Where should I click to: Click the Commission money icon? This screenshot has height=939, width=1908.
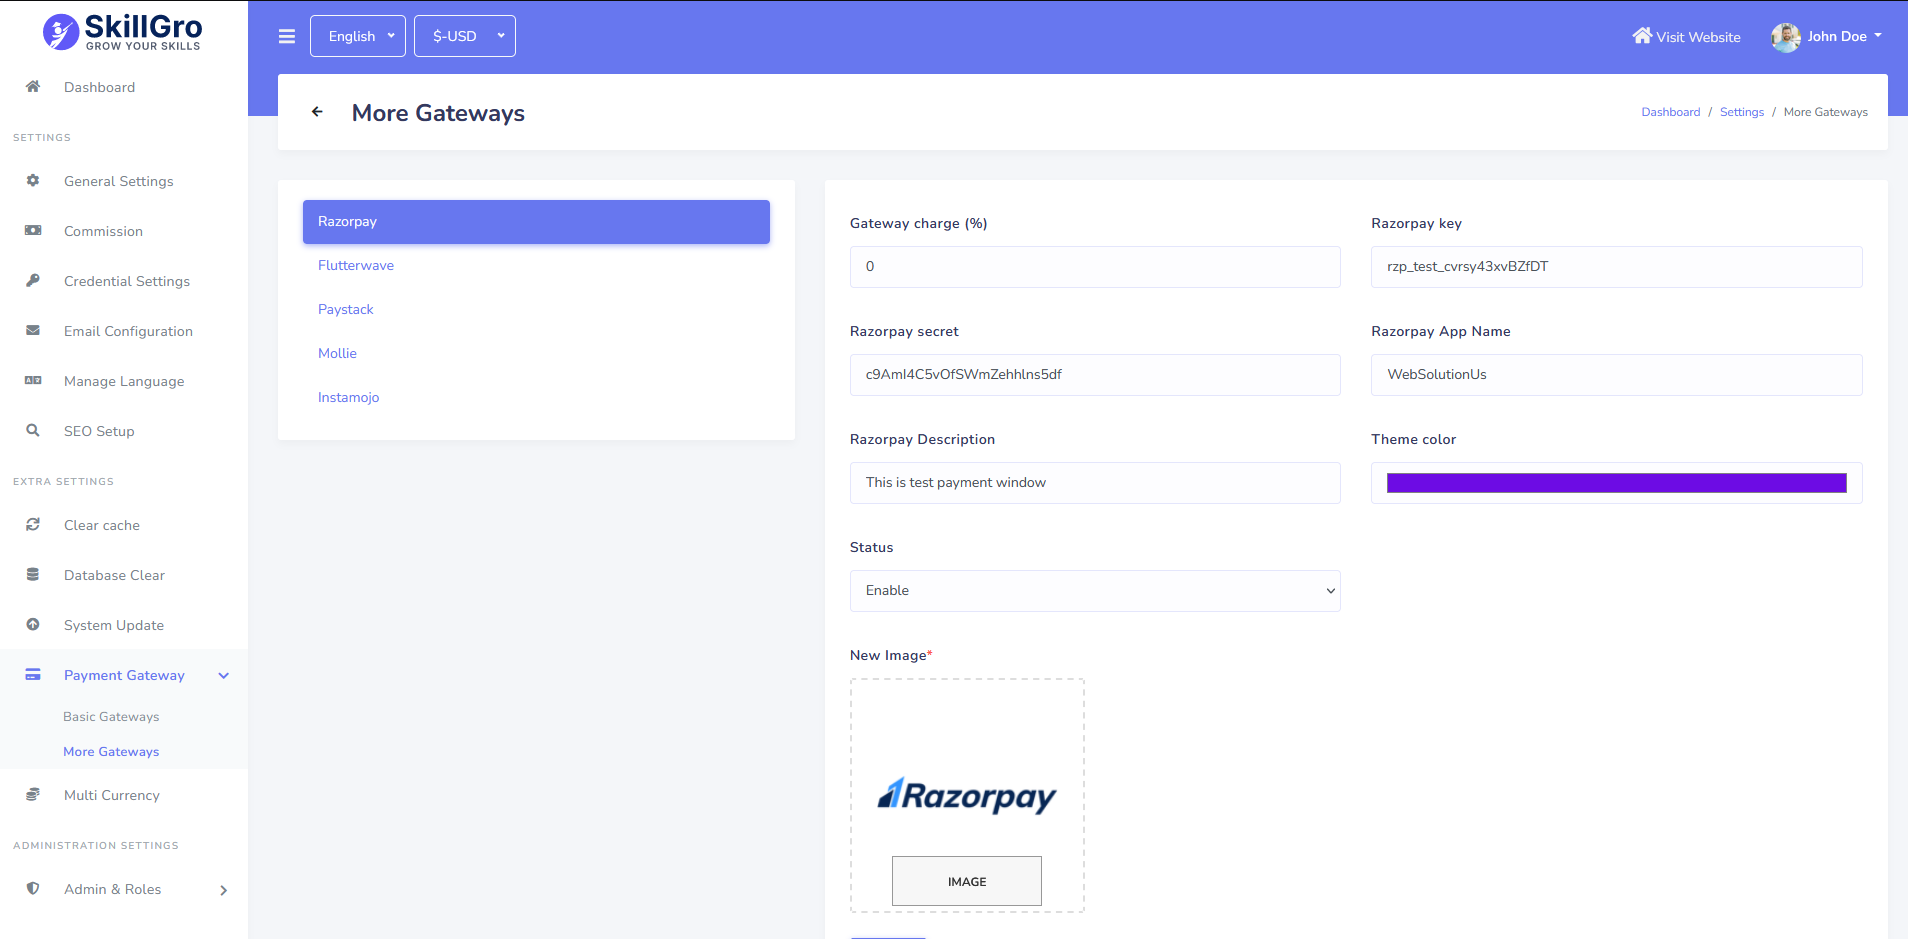(x=33, y=230)
